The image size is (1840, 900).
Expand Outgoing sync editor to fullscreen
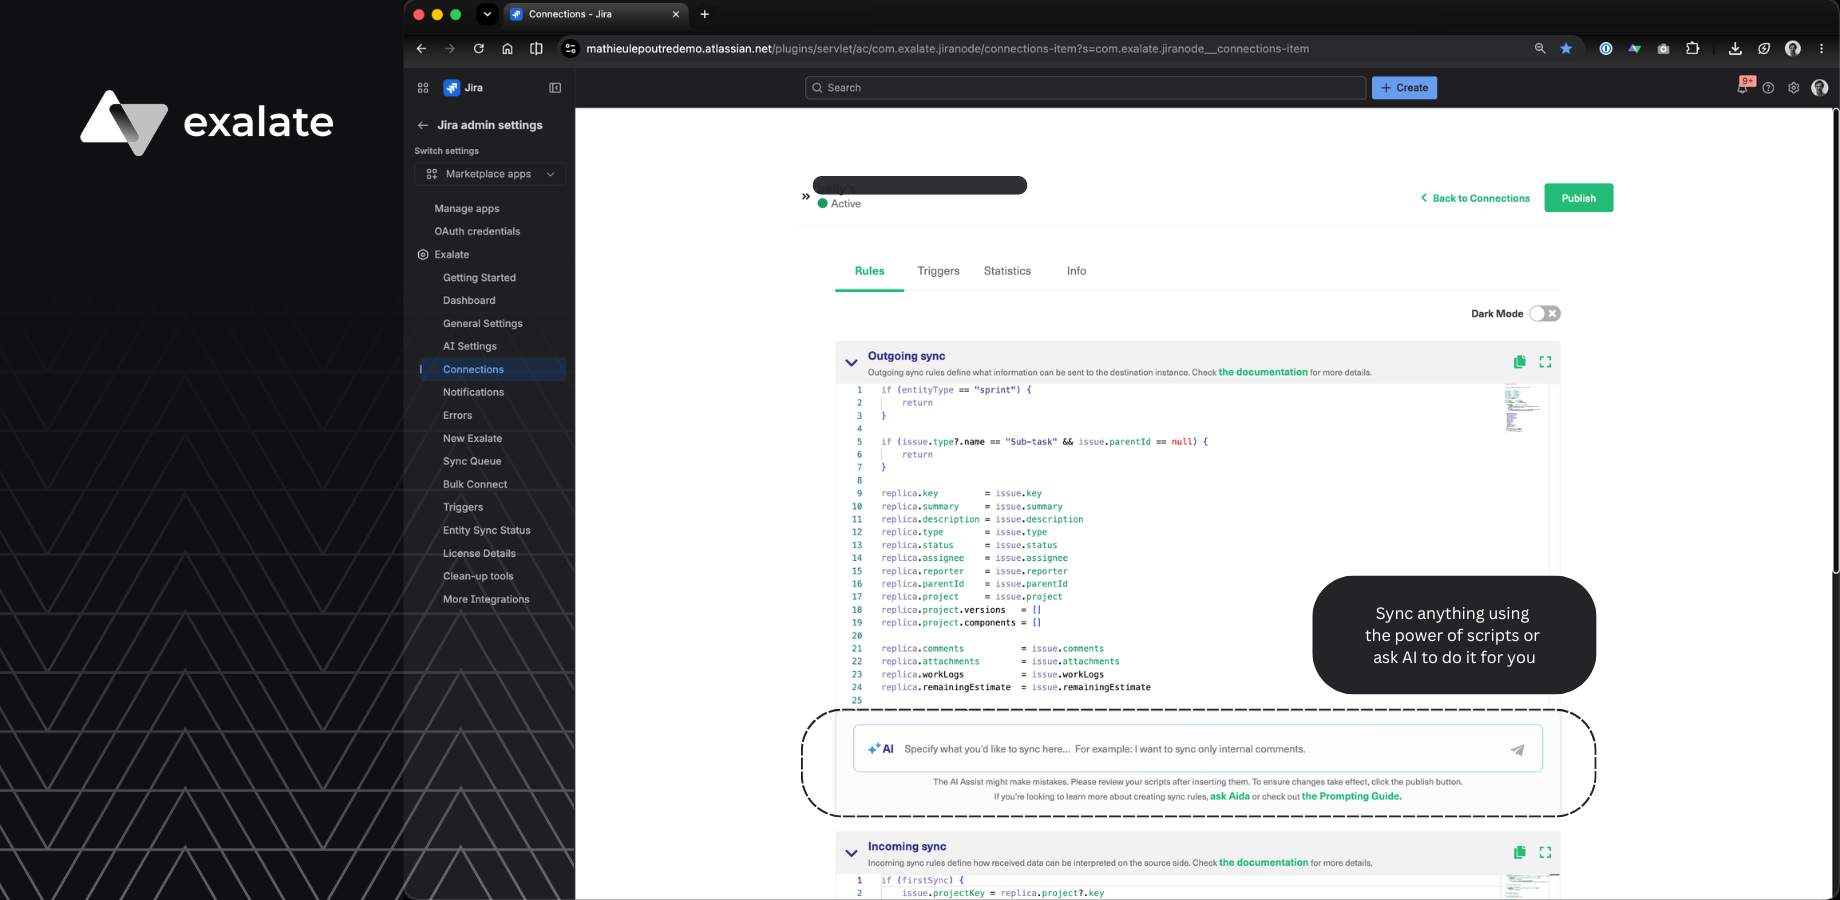pyautogui.click(x=1545, y=362)
